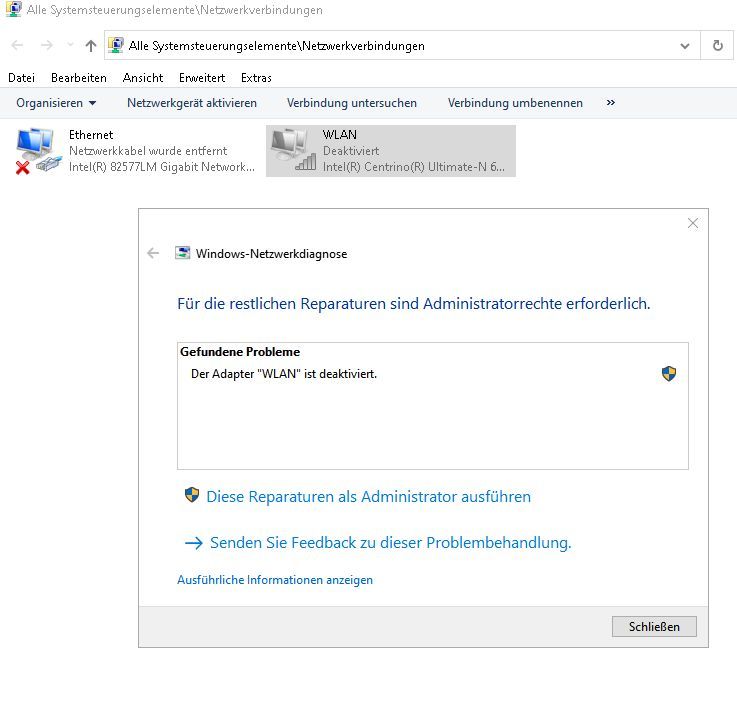
Task: Click Verbindung untersuchen in toolbar
Action: (352, 103)
